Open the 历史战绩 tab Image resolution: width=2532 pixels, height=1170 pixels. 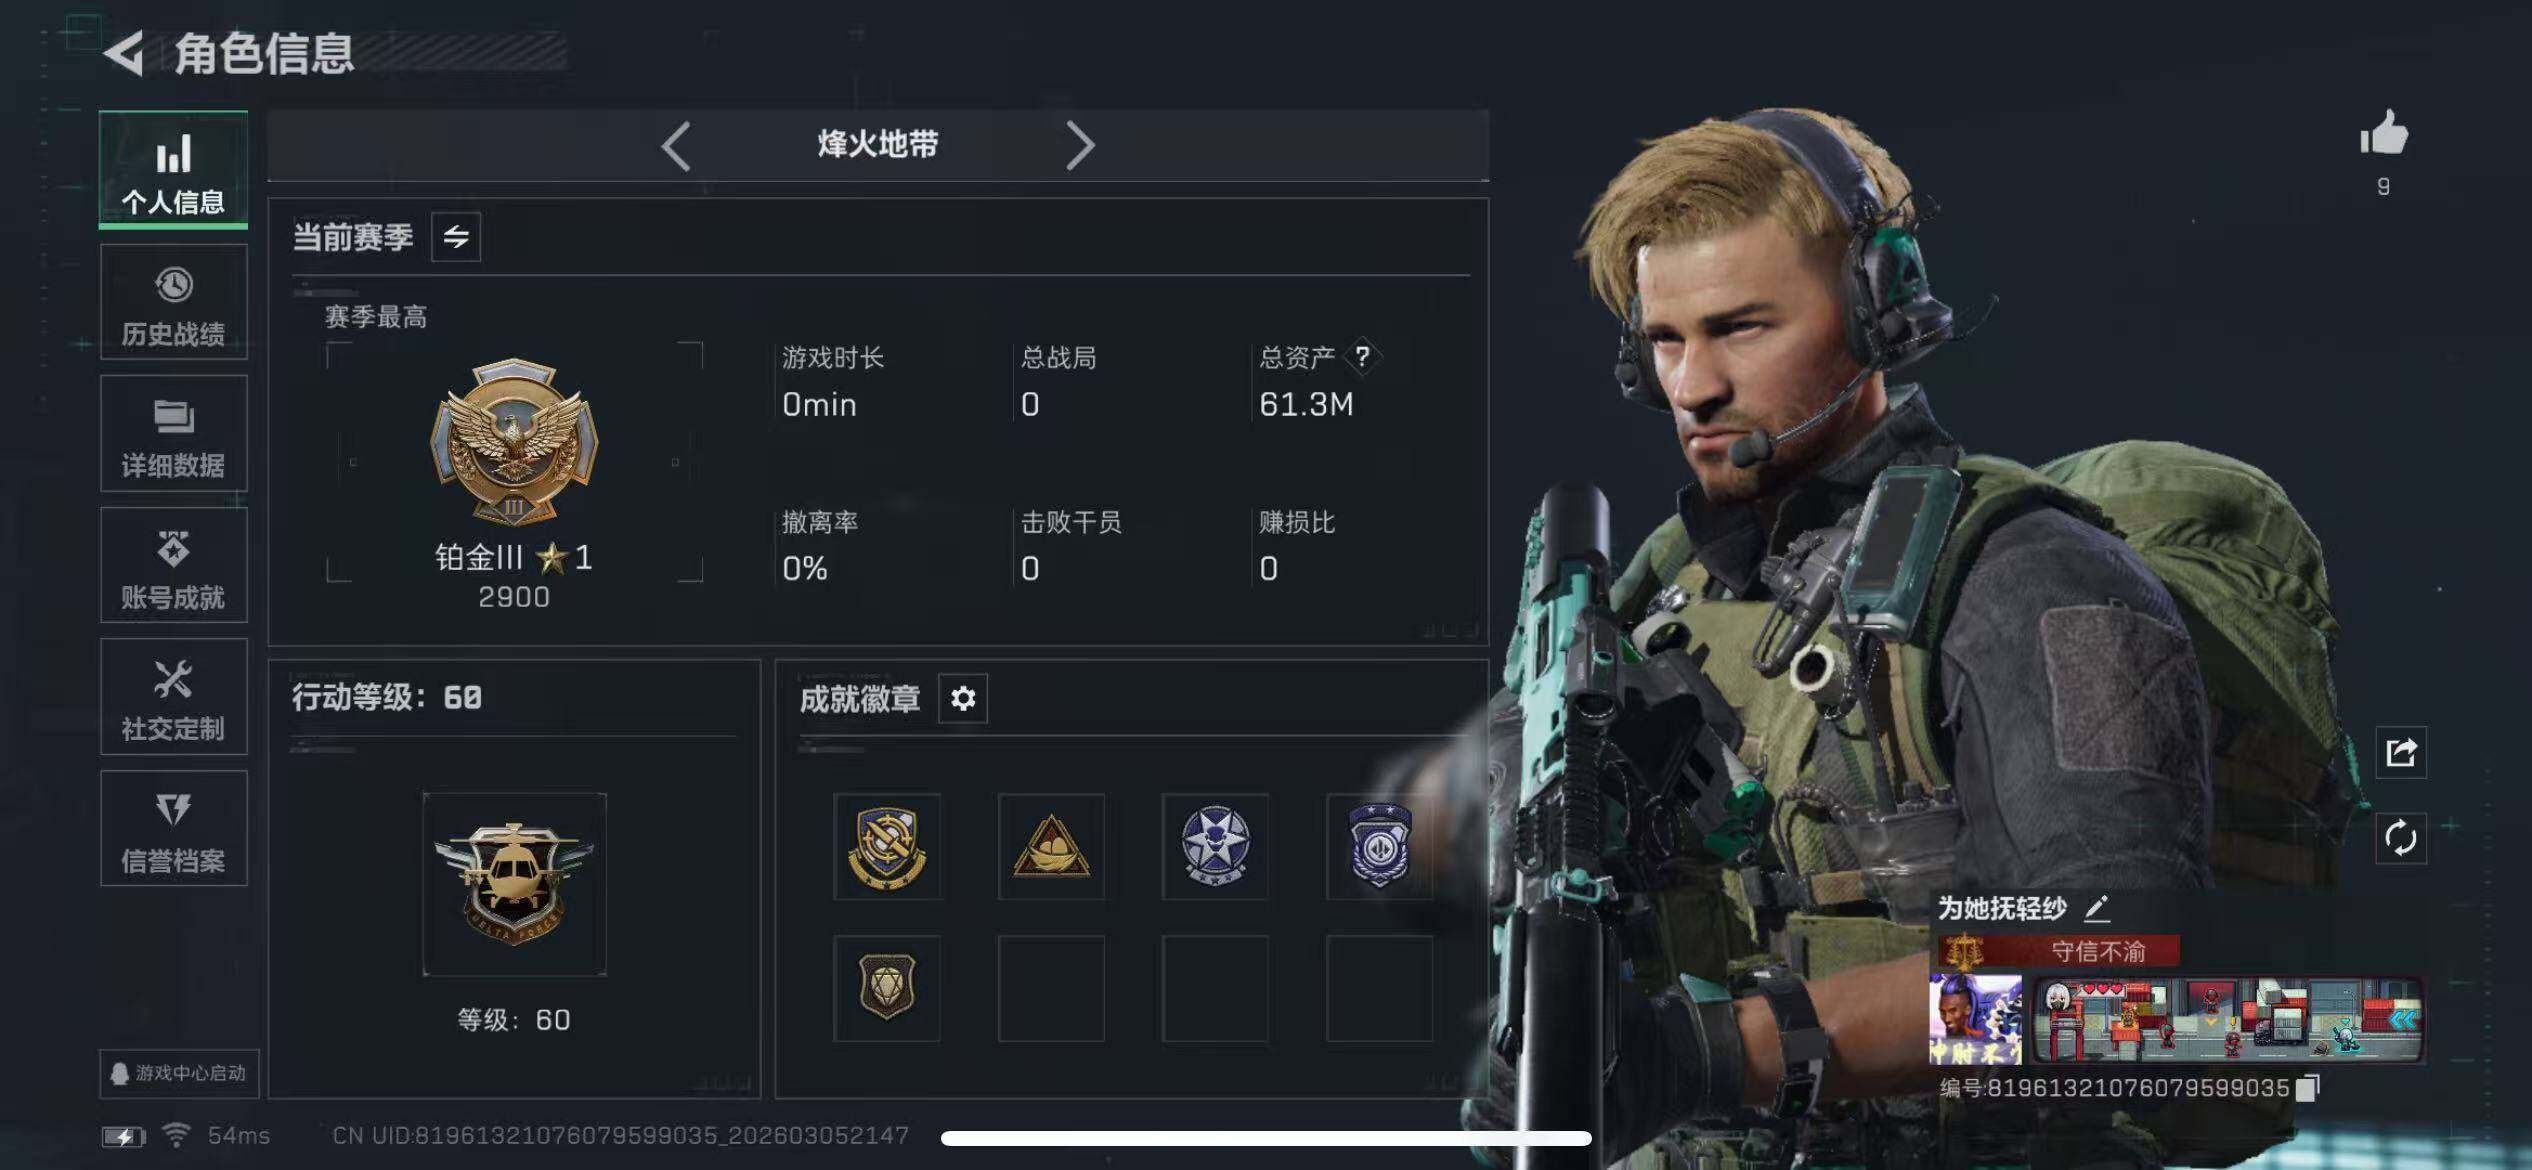[x=173, y=302]
